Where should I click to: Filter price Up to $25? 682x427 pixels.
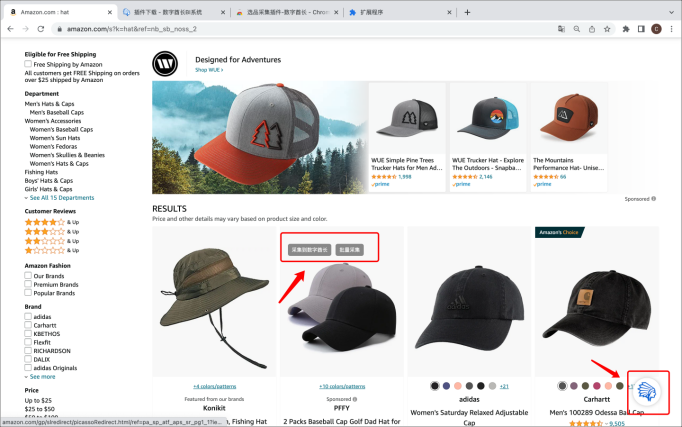(38, 400)
